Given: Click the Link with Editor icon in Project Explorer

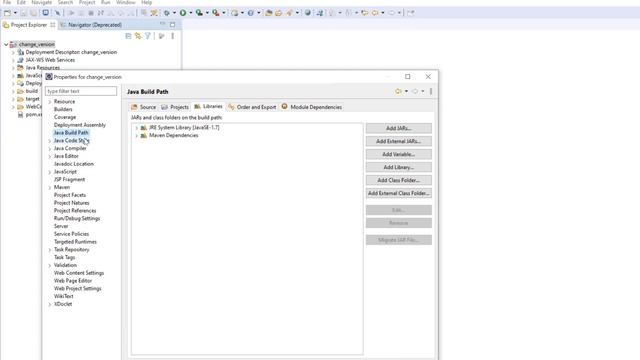Looking at the screenshot, I should click(138, 36).
